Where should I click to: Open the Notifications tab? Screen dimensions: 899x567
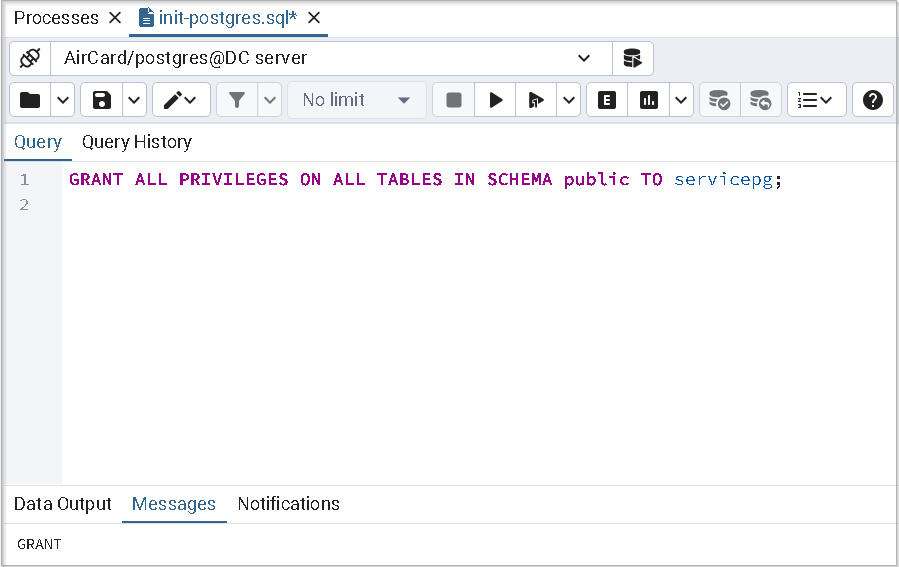(288, 504)
